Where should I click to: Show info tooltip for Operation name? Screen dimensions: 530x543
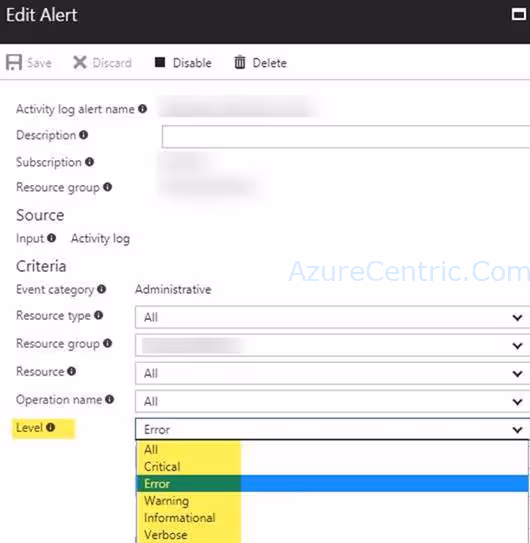[x=109, y=399]
